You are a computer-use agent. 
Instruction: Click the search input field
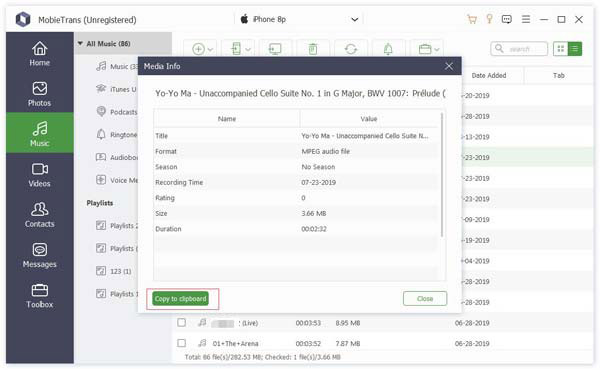(x=519, y=49)
